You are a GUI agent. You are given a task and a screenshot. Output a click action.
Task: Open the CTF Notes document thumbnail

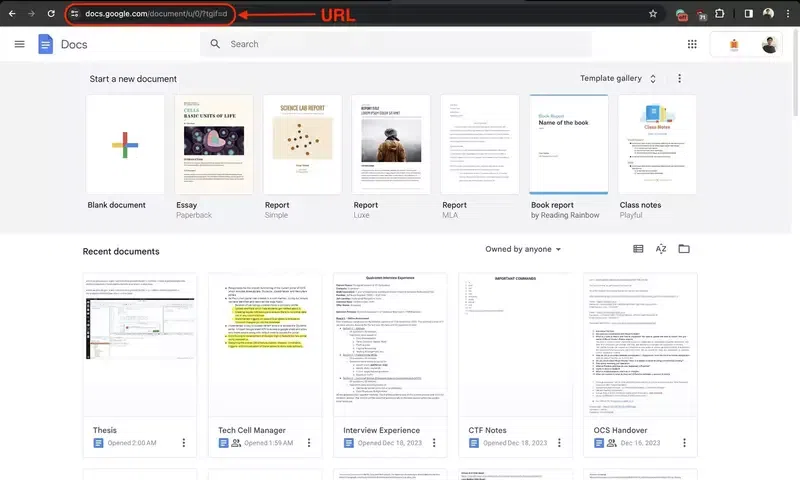[515, 345]
